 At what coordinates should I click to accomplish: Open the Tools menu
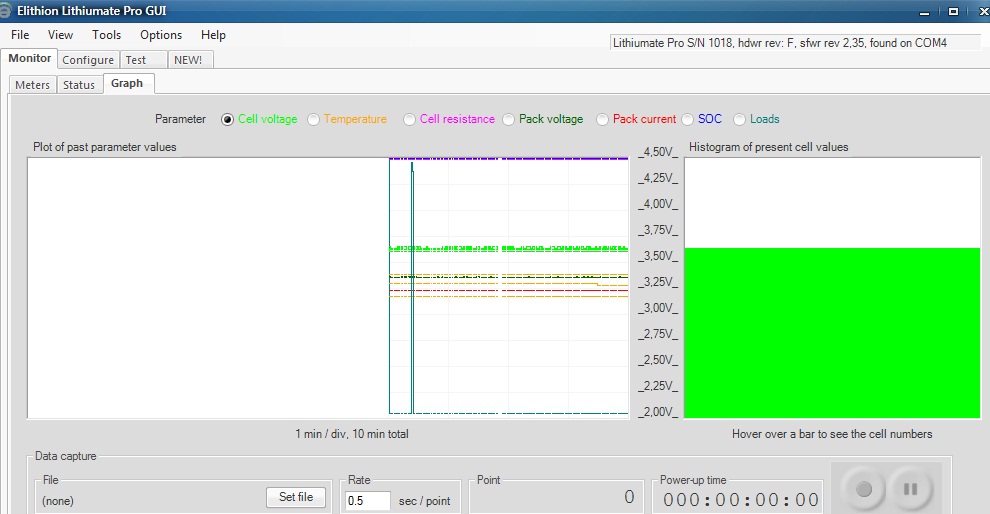[106, 35]
